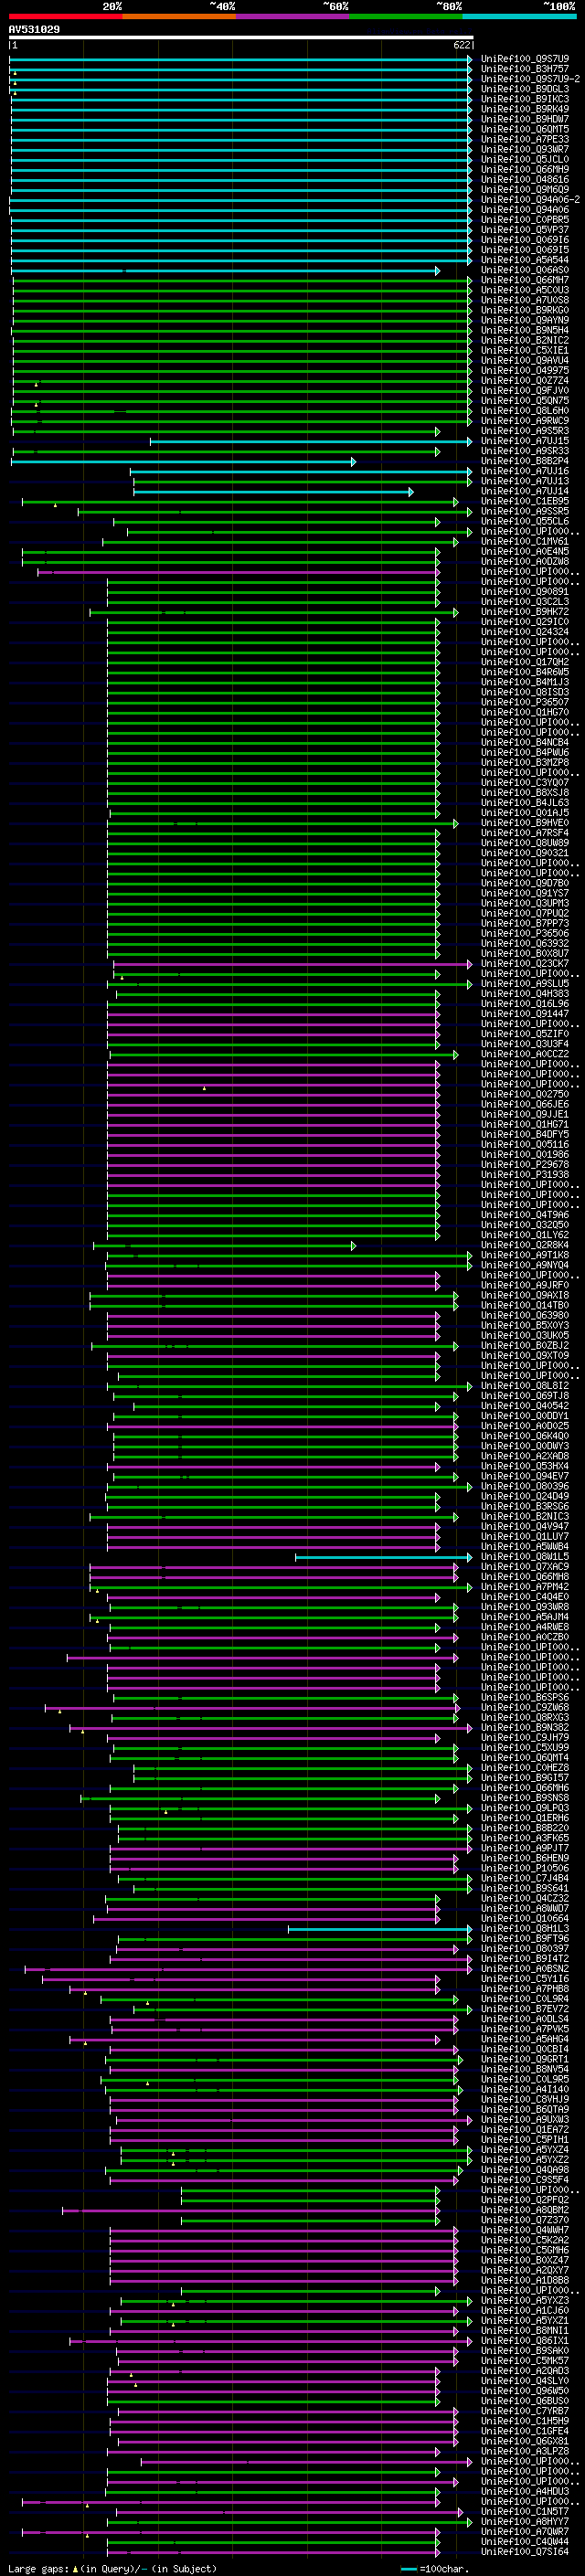Select the UniRef100_Q93WR7 label
The height and width of the screenshot is (2576, 585).
point(525,149)
